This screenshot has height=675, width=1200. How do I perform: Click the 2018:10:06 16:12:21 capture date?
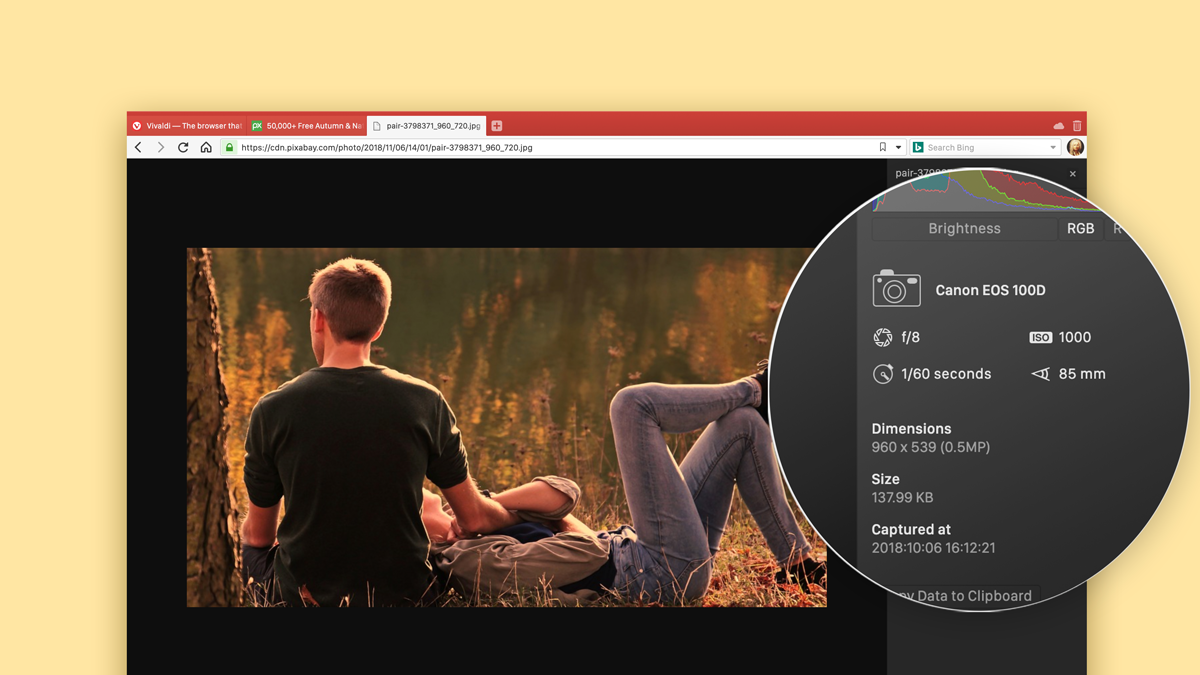pyautogui.click(x=933, y=548)
